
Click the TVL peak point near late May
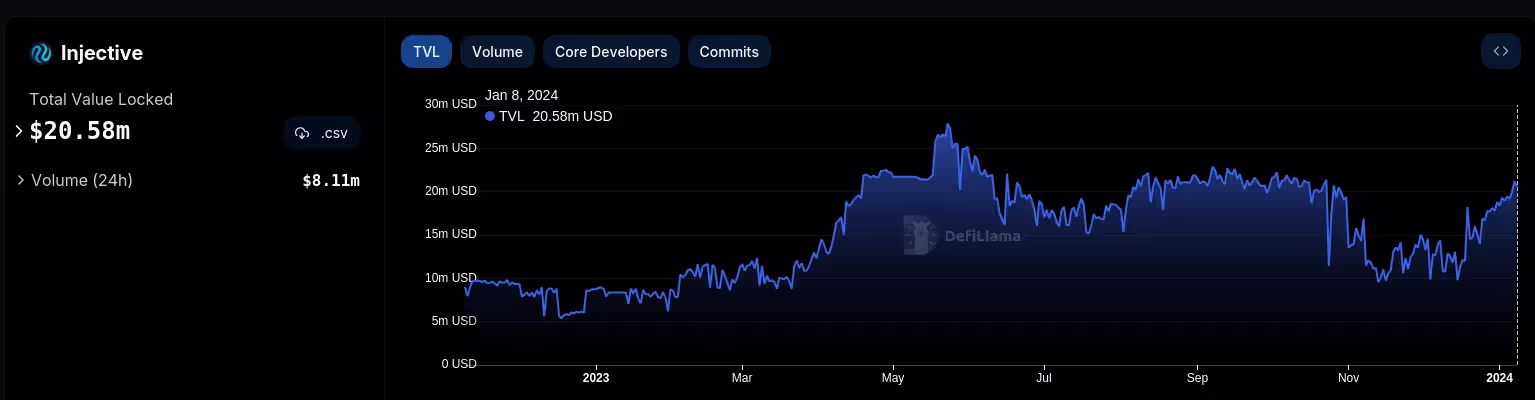coord(948,125)
